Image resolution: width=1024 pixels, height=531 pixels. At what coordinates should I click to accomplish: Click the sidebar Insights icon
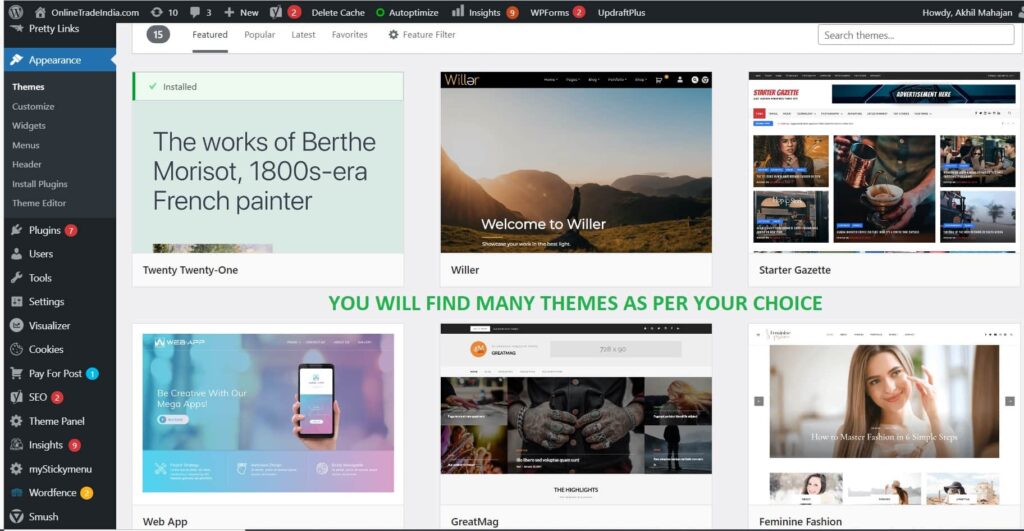click(x=16, y=445)
